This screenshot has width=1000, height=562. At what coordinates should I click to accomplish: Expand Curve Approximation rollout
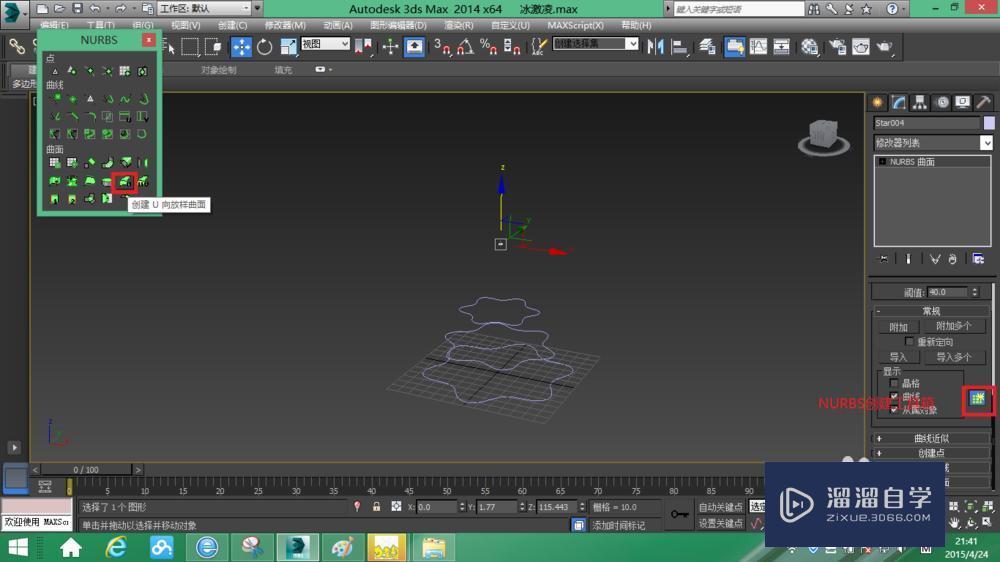[932, 438]
